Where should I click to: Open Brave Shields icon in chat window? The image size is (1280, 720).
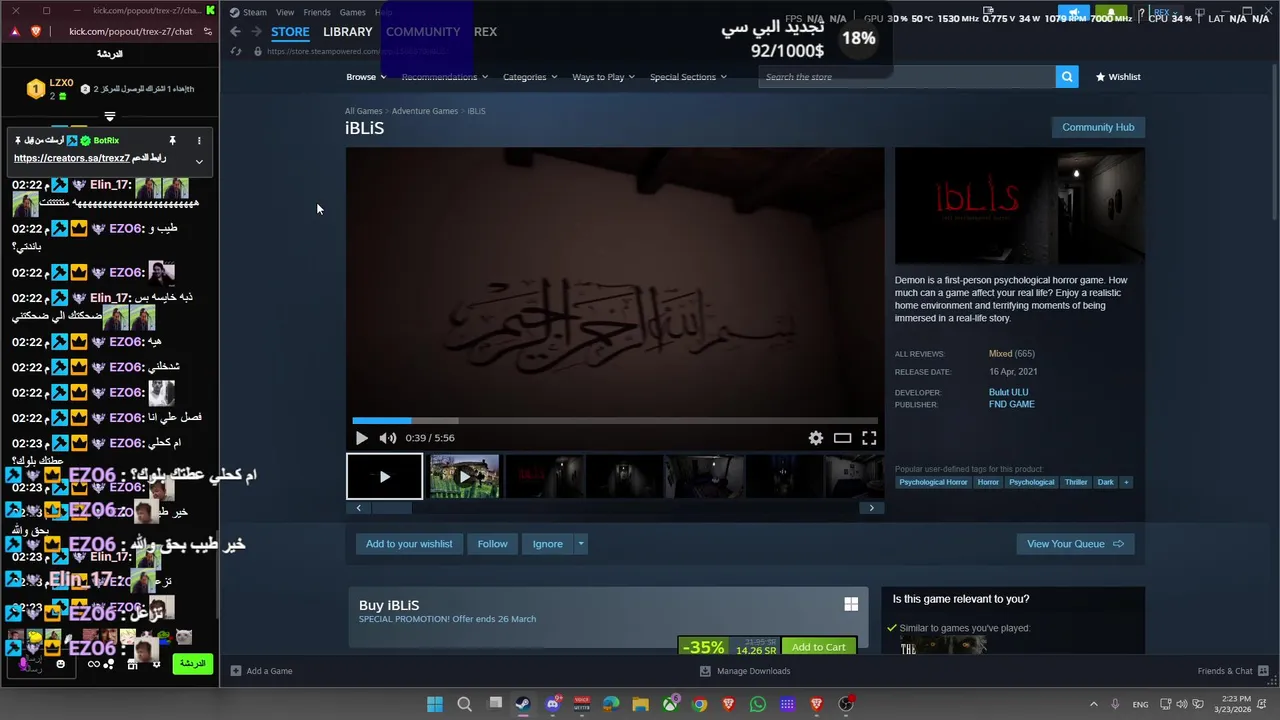pos(36,31)
